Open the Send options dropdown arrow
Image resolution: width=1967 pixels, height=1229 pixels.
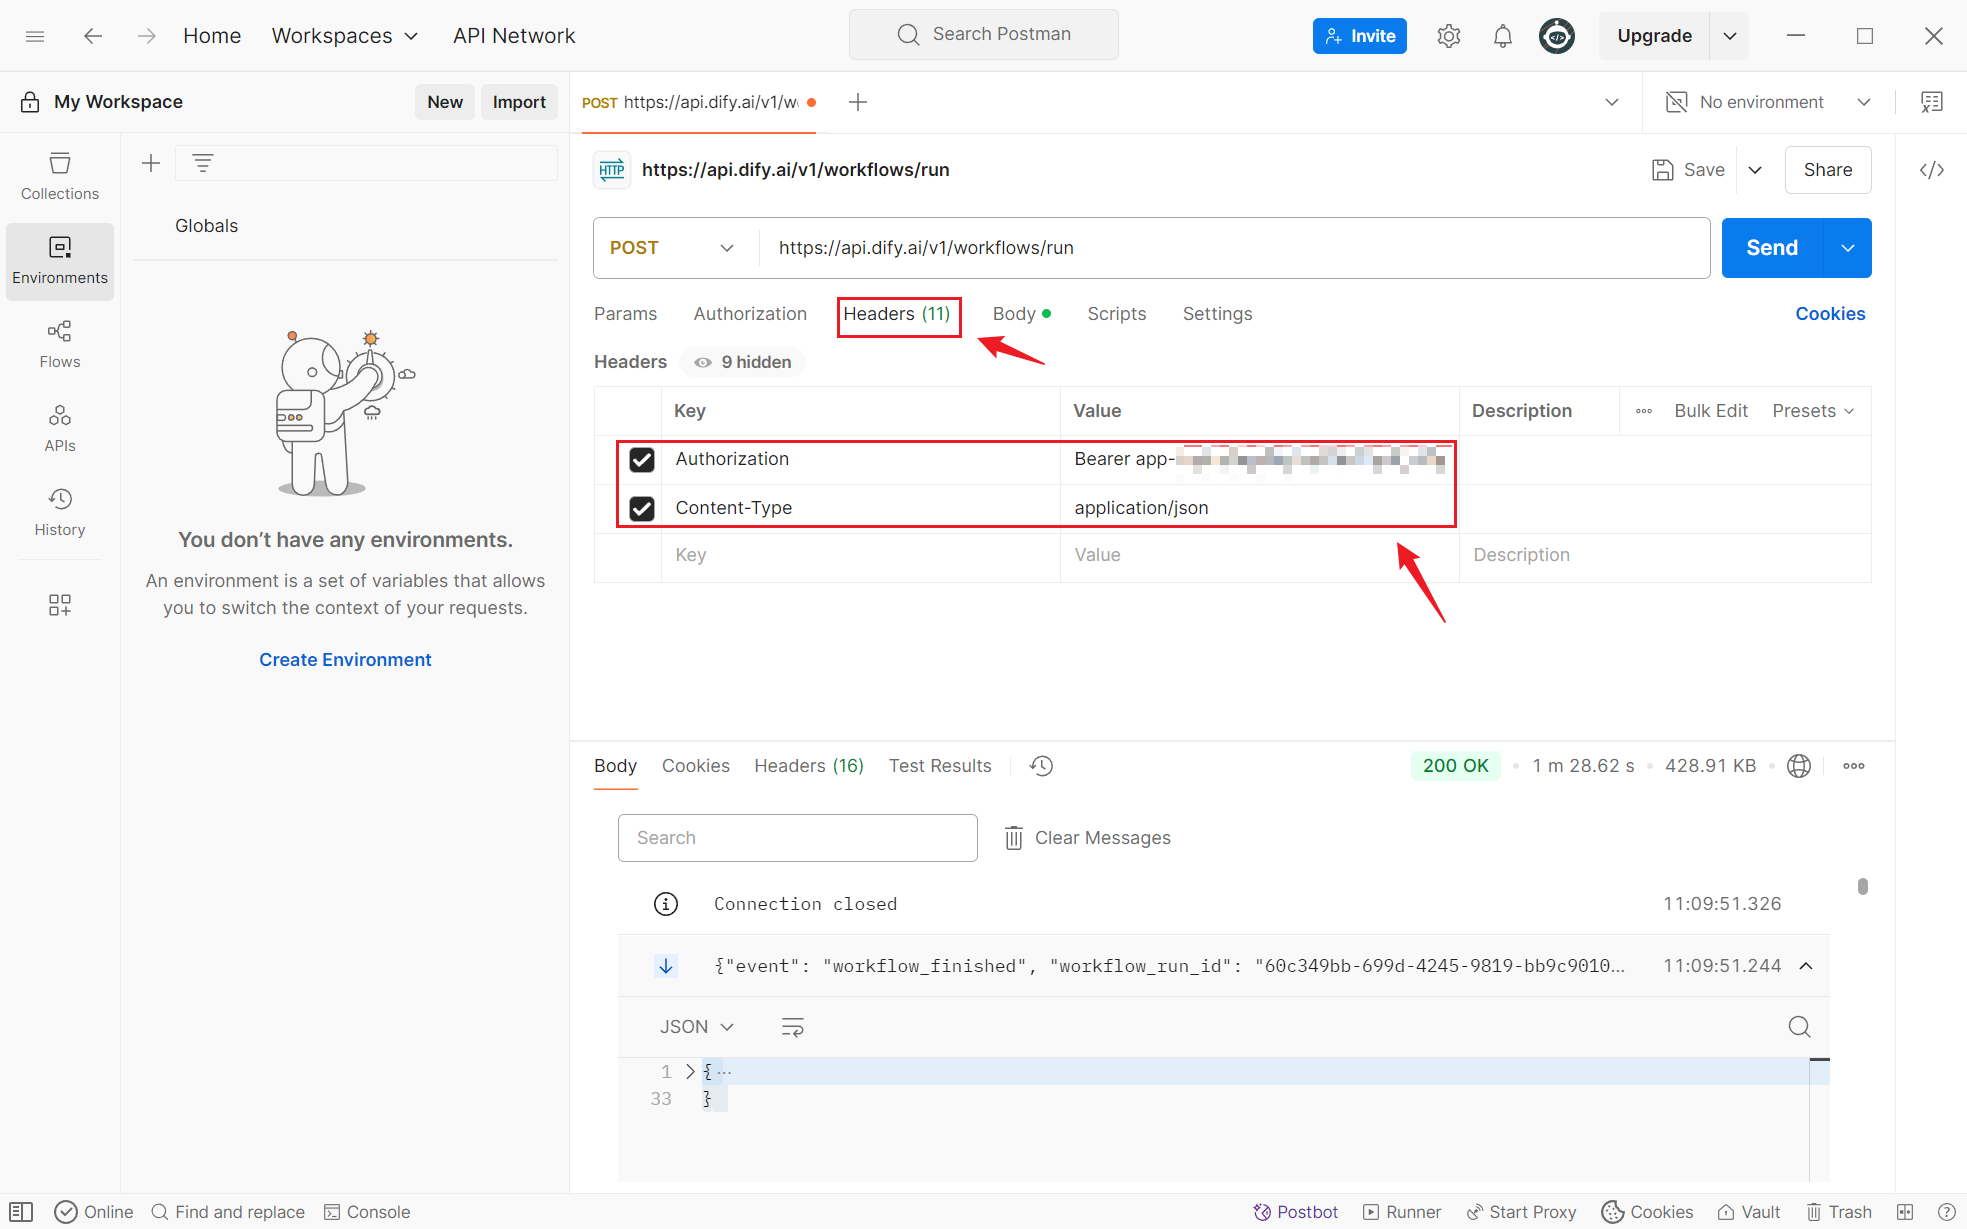point(1848,248)
